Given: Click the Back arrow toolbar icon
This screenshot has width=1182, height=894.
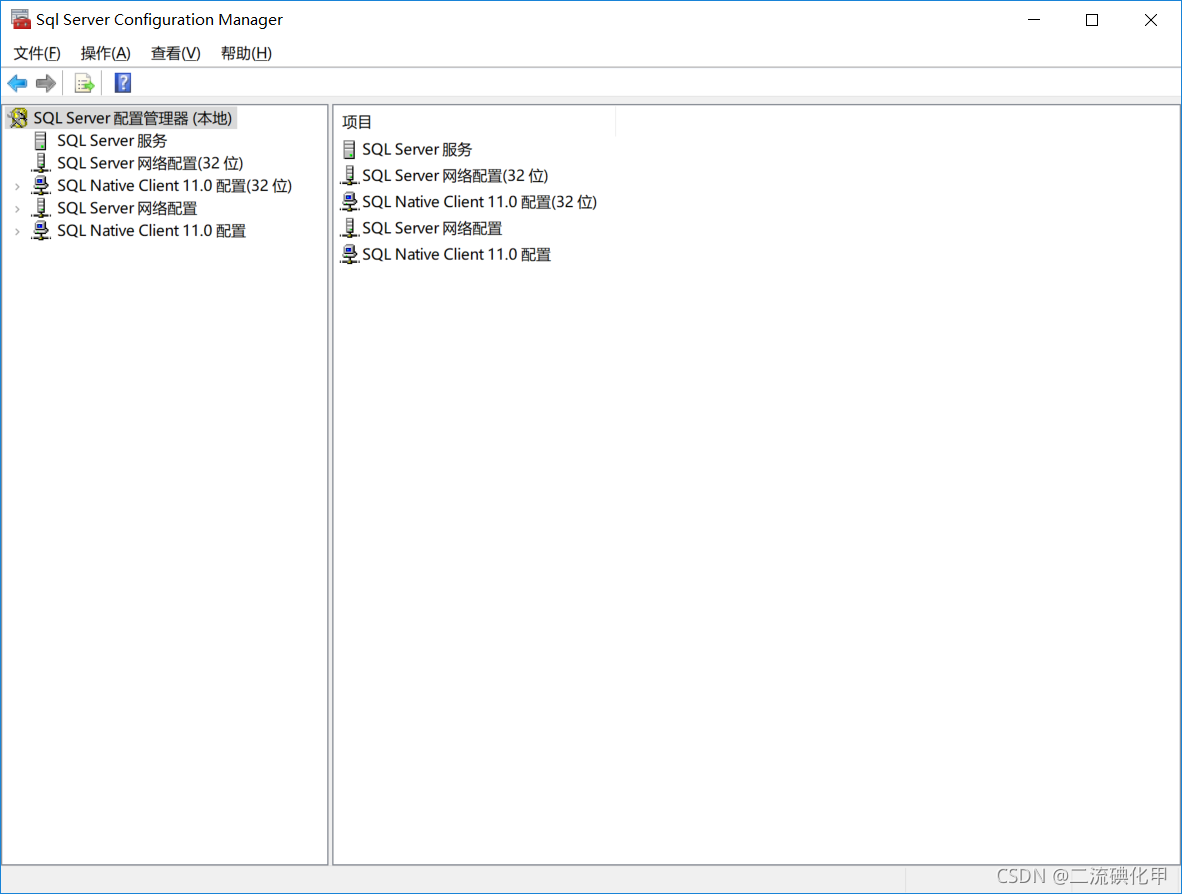Looking at the screenshot, I should [17, 83].
